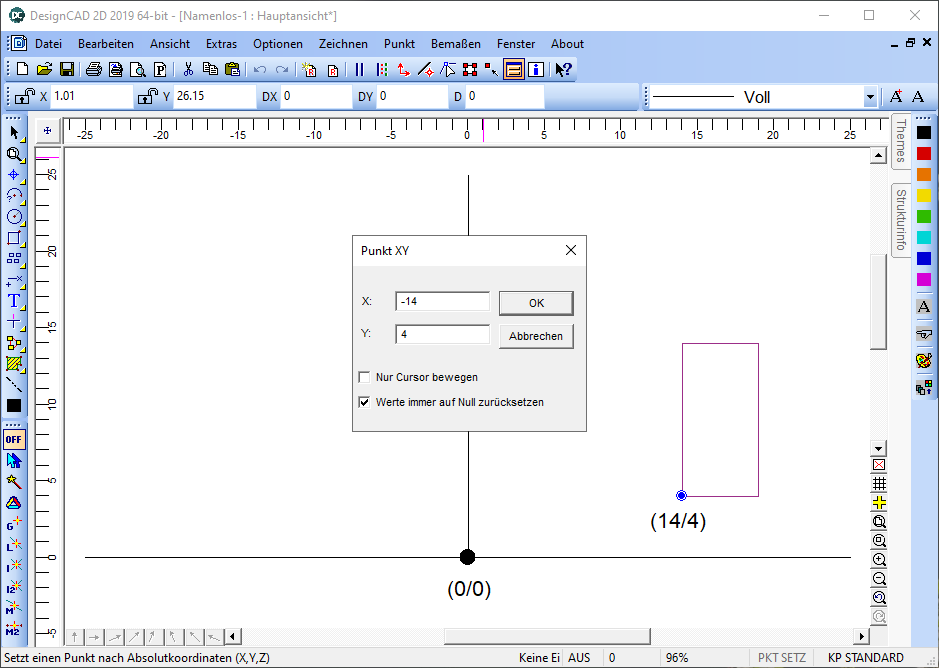Select the Text tool in left toolbox
Screen dimensions: 939x668
point(14,300)
